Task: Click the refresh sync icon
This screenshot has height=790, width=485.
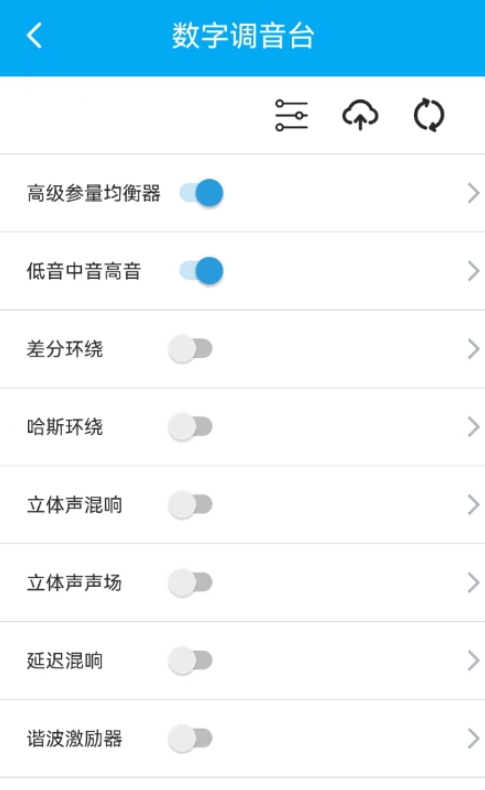Action: click(x=429, y=115)
